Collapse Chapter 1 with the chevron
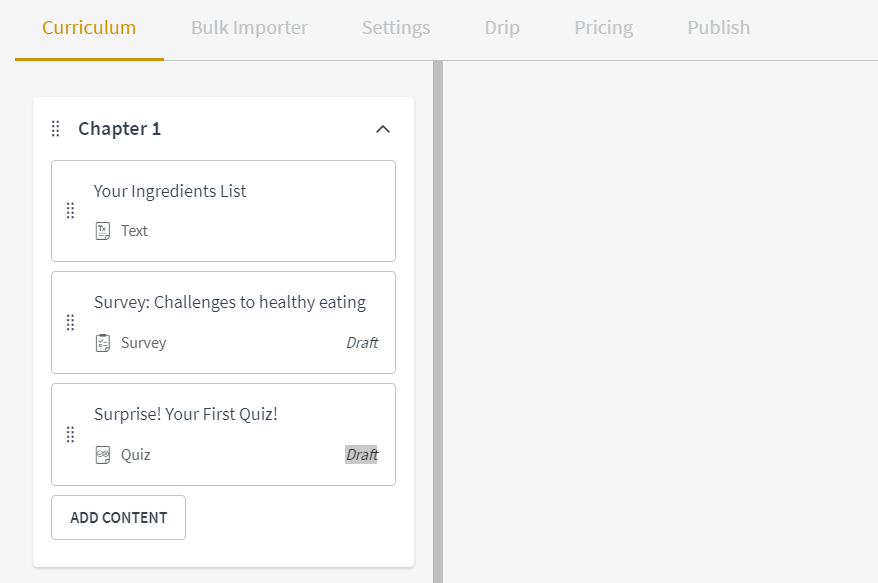This screenshot has width=878, height=583. coord(383,129)
